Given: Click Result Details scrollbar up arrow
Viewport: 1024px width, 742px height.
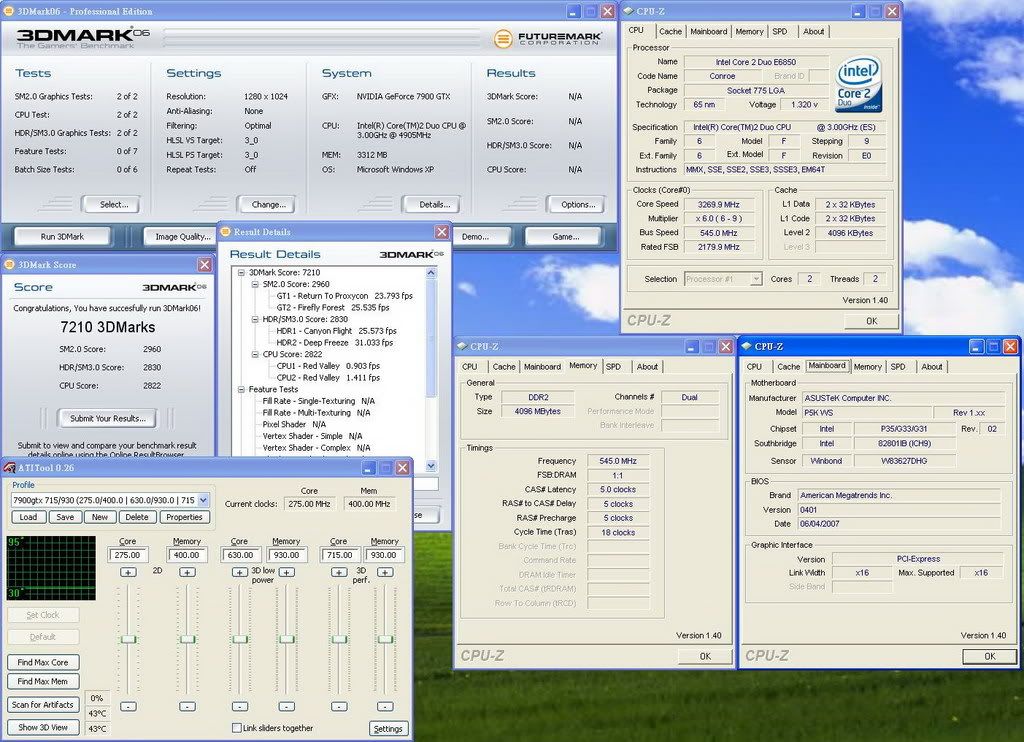Looking at the screenshot, I should [431, 273].
